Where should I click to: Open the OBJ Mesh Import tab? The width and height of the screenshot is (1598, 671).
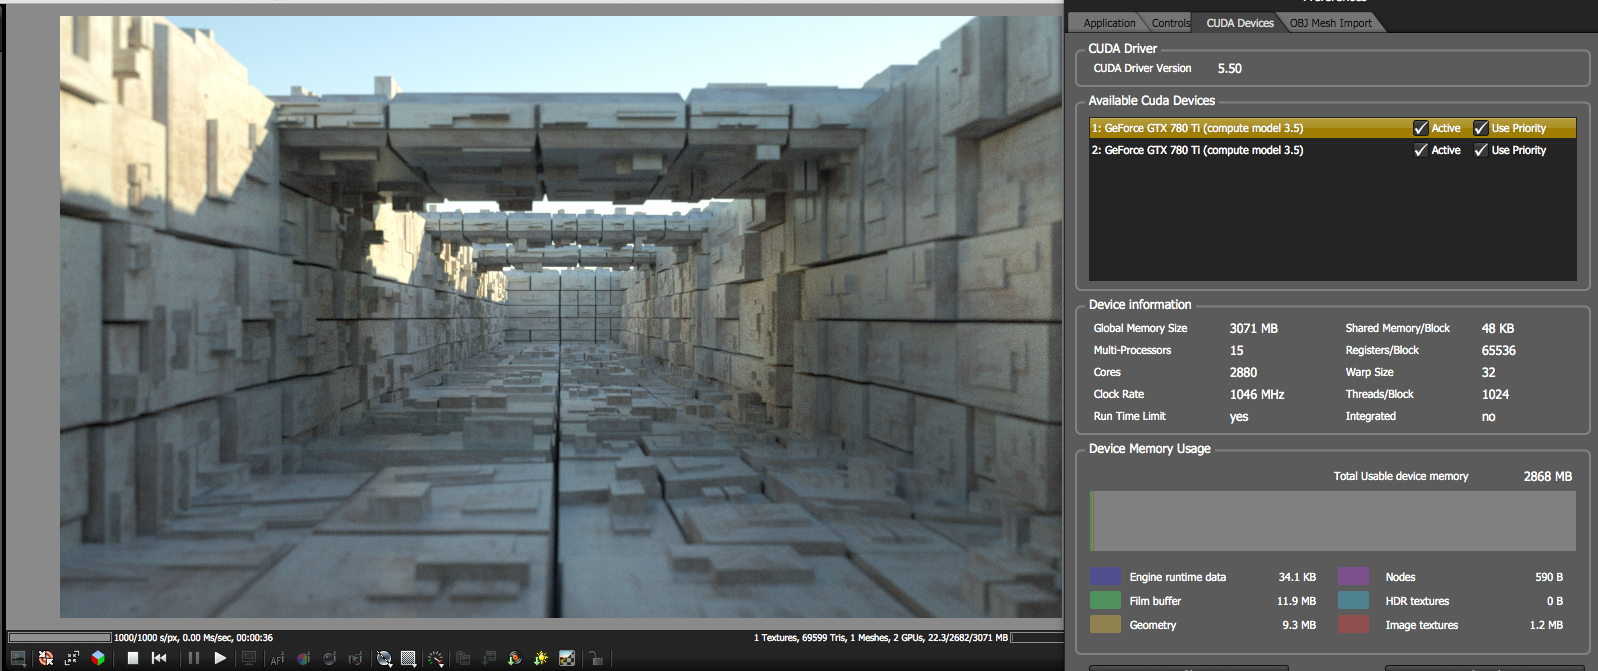pos(1330,23)
